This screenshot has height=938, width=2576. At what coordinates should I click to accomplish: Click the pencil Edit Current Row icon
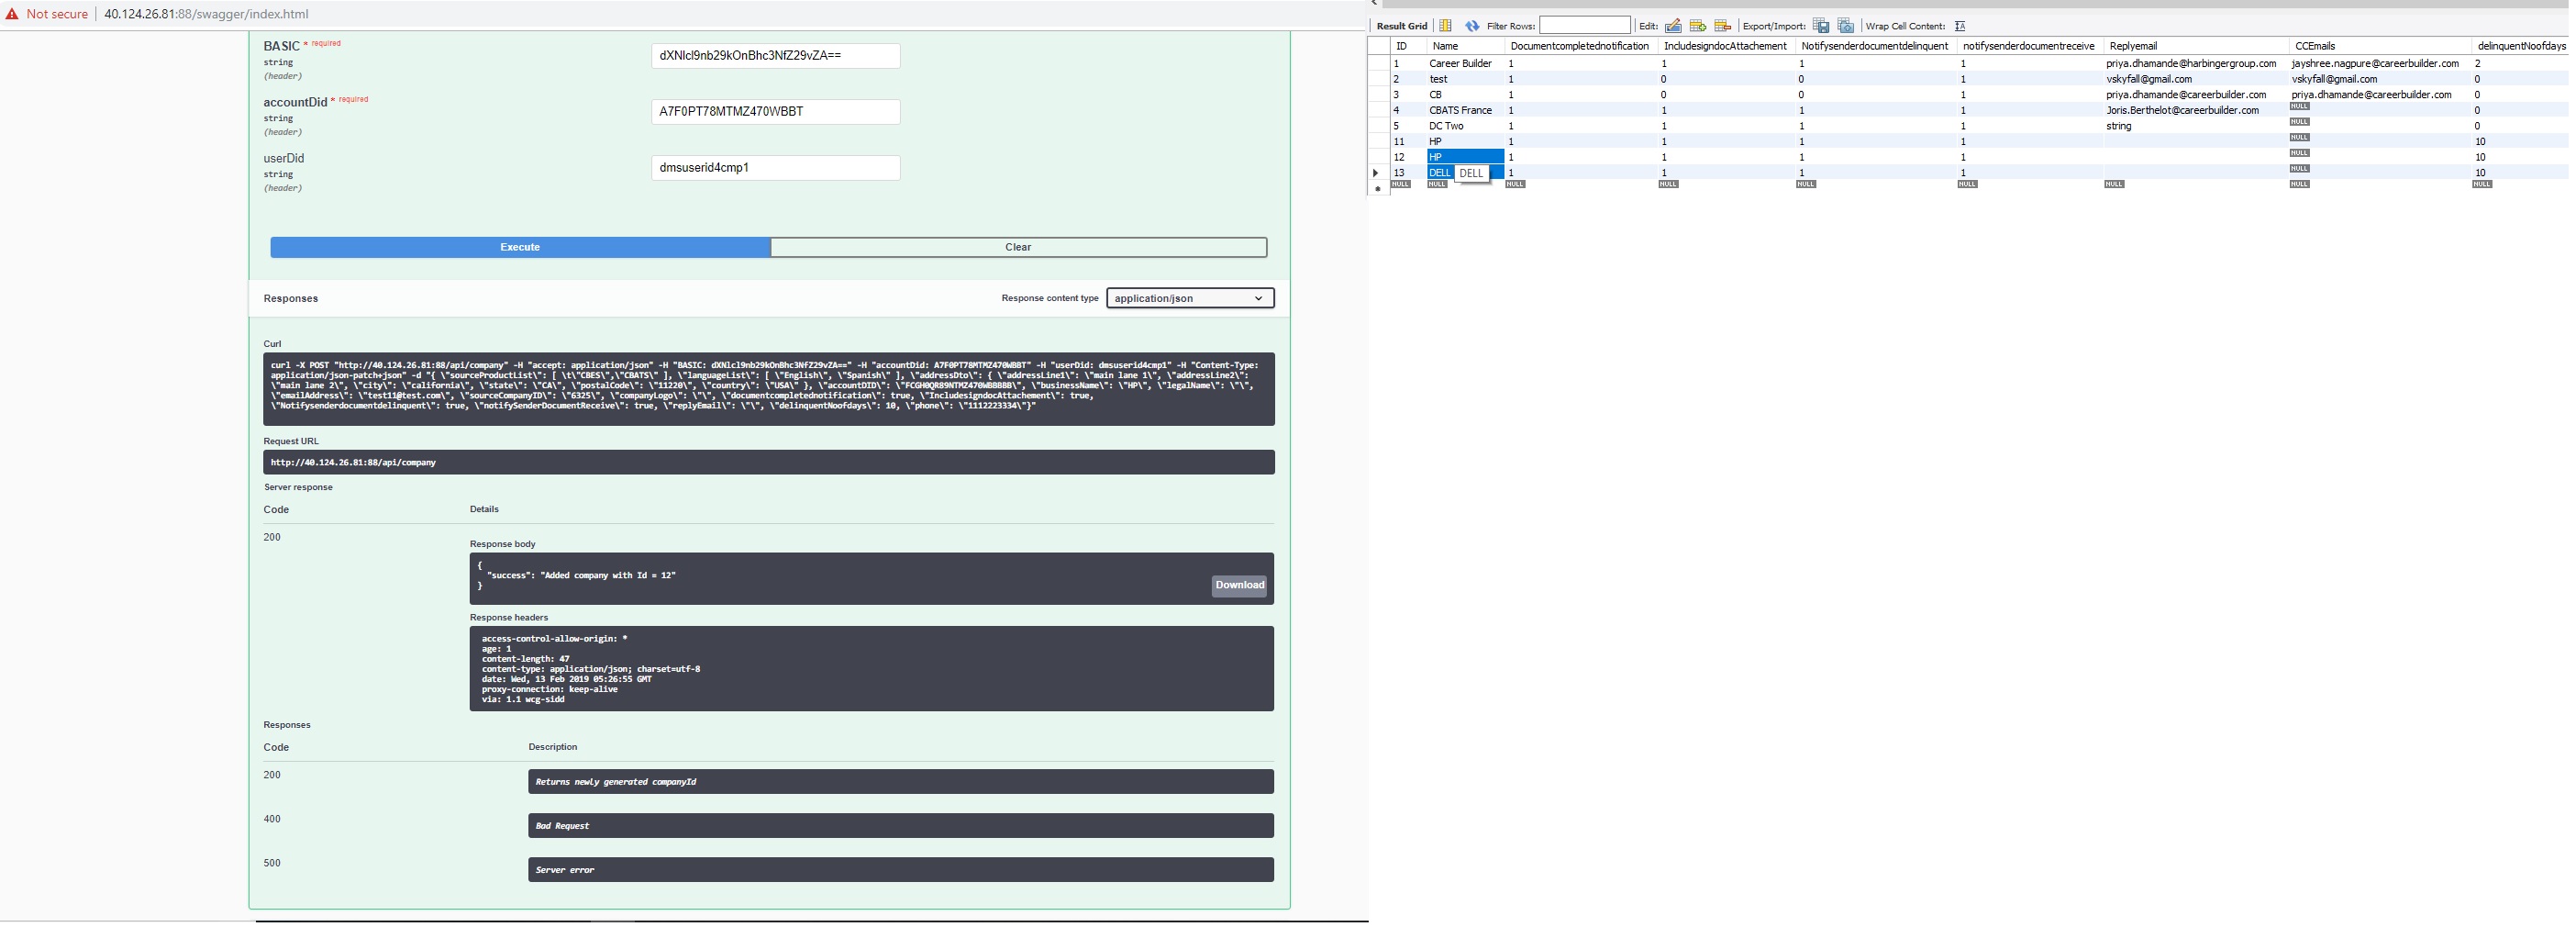[1673, 26]
